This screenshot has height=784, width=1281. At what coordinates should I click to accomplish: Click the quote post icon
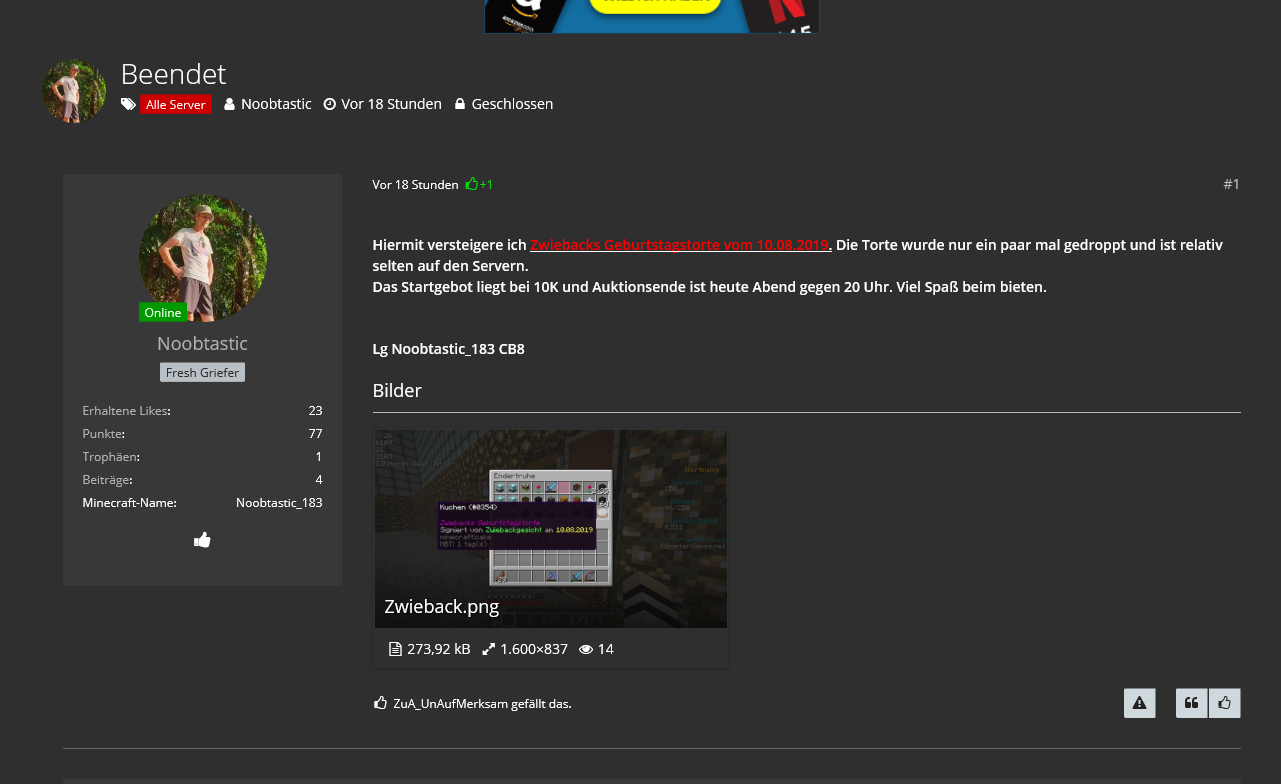point(1192,703)
